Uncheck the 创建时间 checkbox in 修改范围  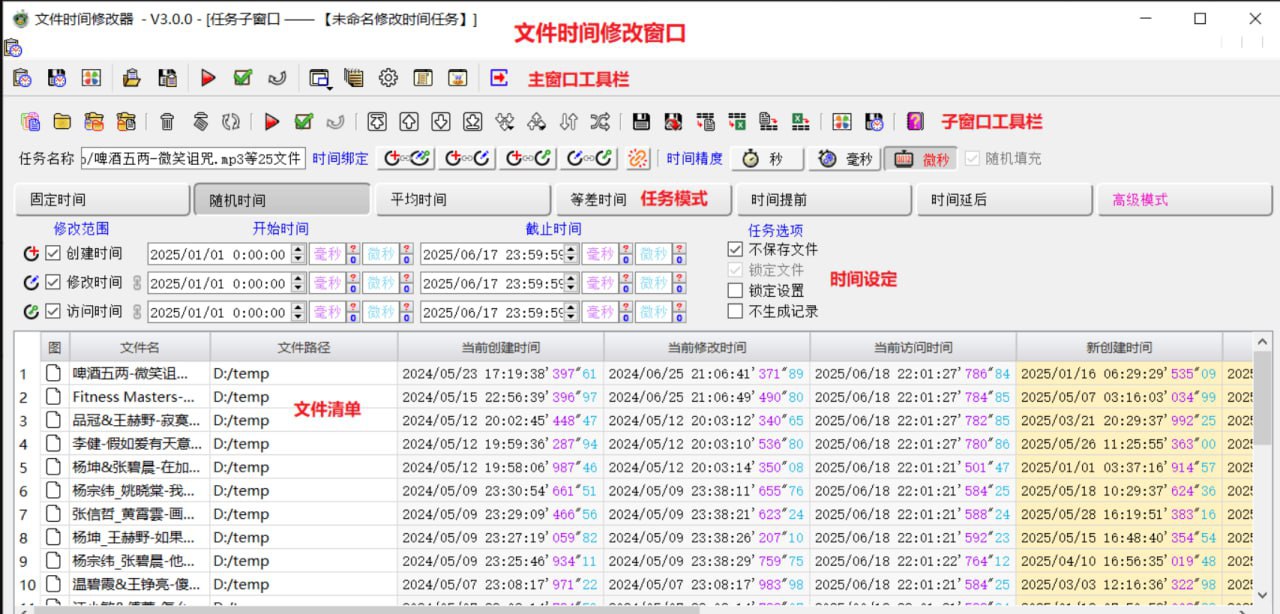[x=52, y=253]
